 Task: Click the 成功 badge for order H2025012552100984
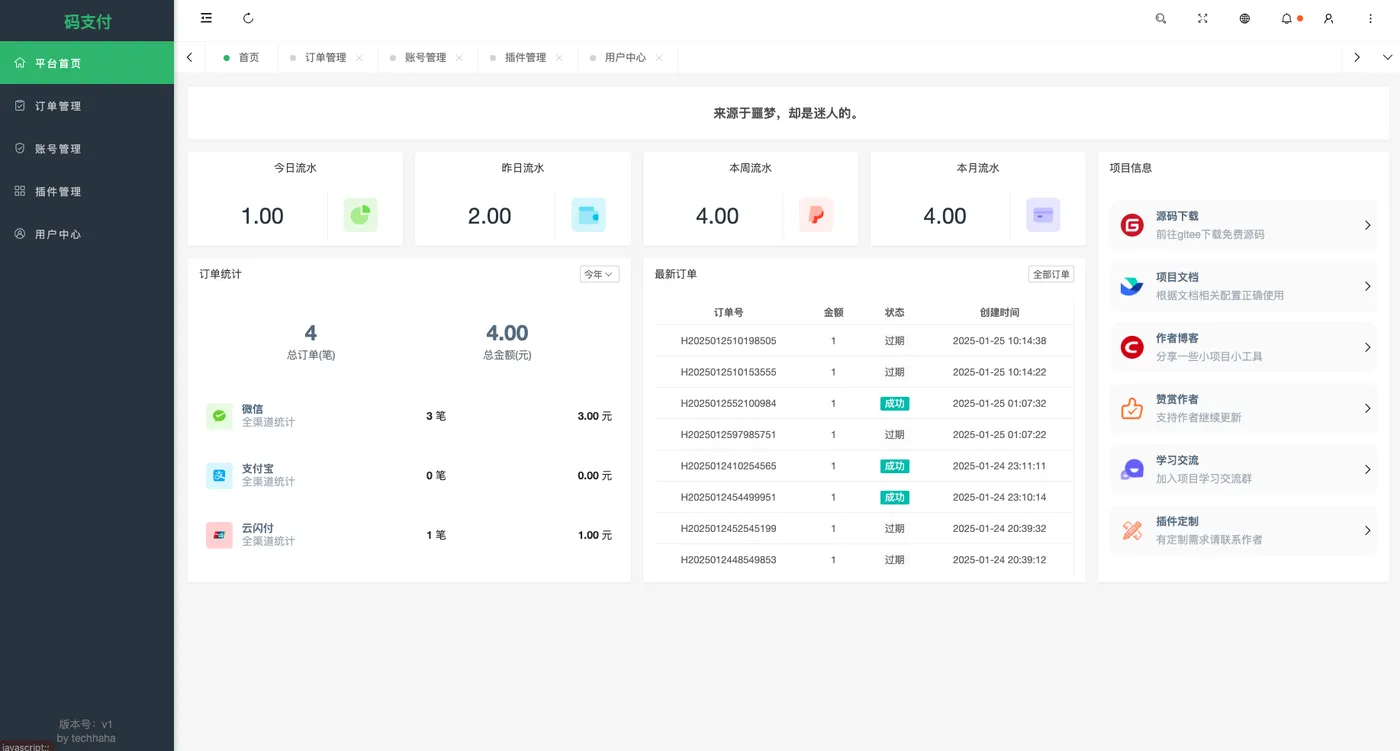click(894, 403)
